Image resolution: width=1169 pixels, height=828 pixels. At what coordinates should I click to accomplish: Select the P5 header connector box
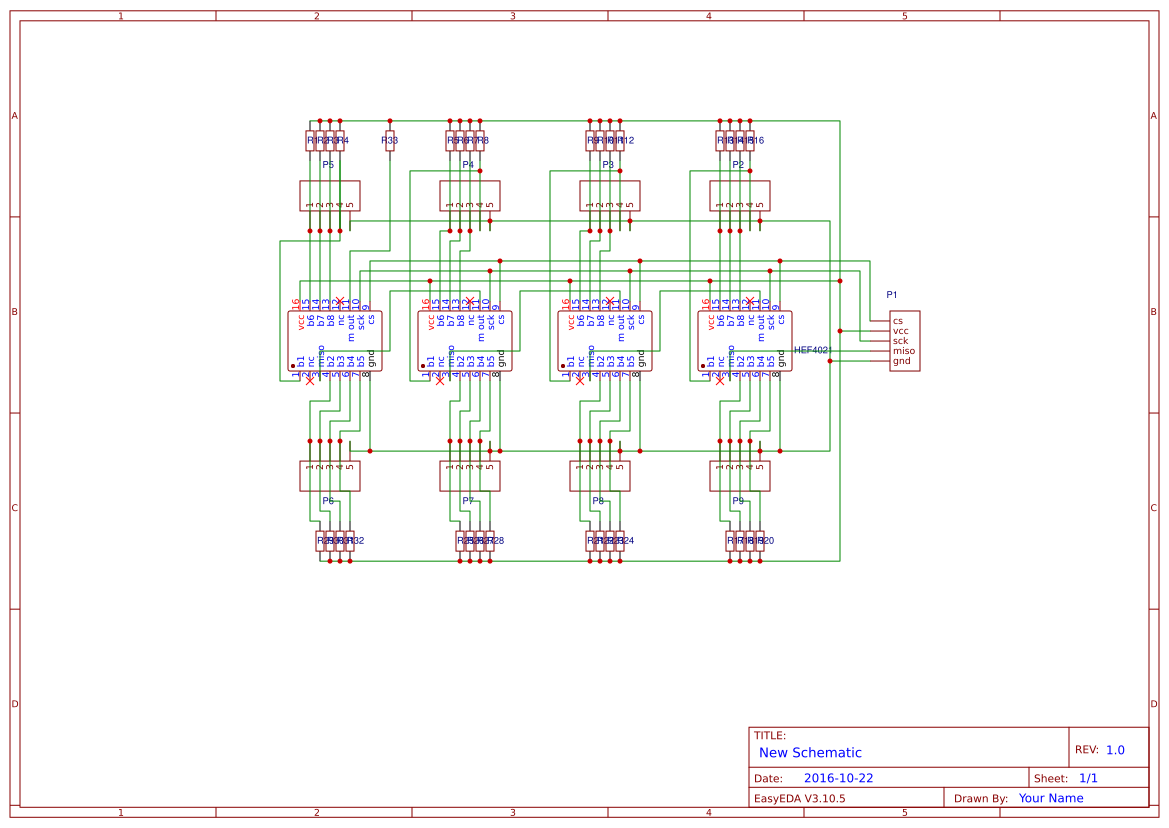click(x=330, y=195)
